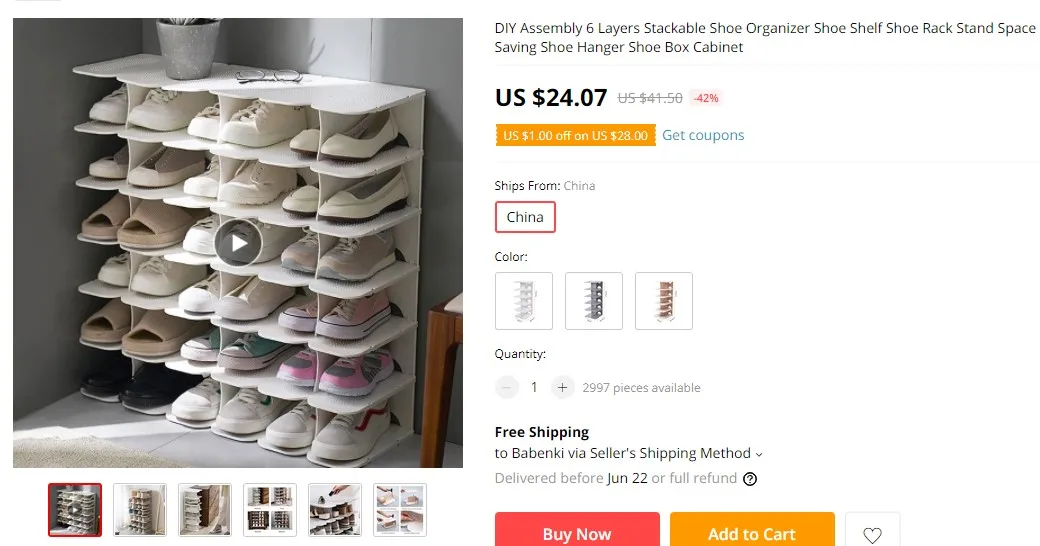1040x546 pixels.
Task: Select the China ships-from option
Action: (525, 217)
